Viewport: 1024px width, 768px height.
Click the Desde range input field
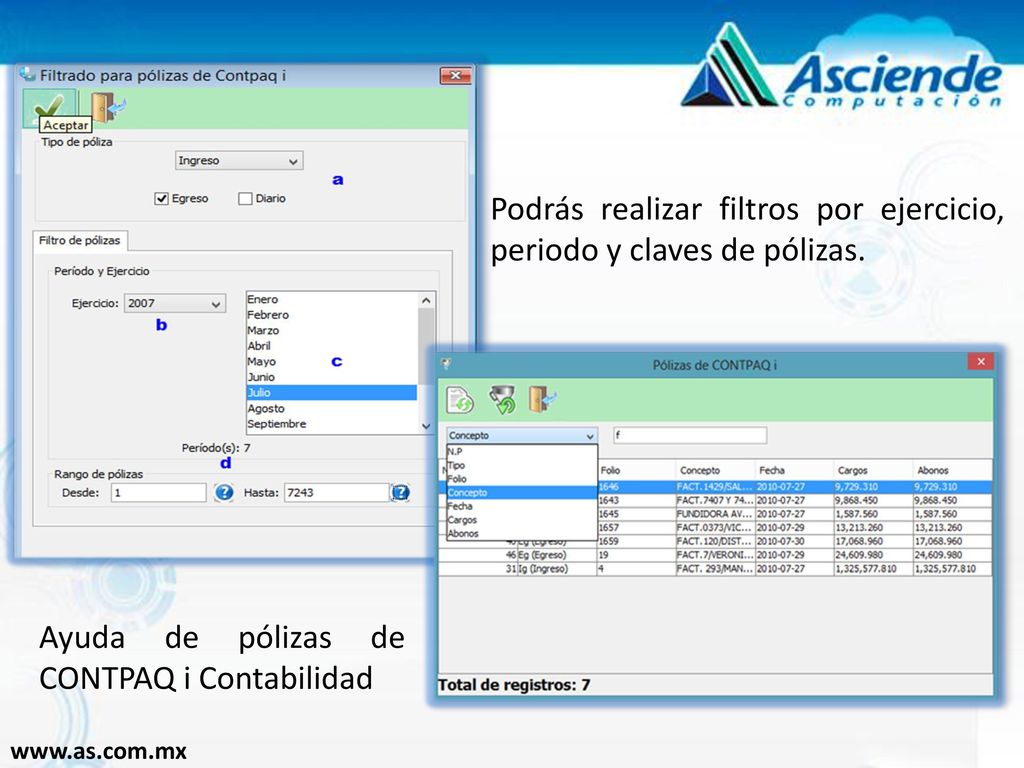coord(159,492)
